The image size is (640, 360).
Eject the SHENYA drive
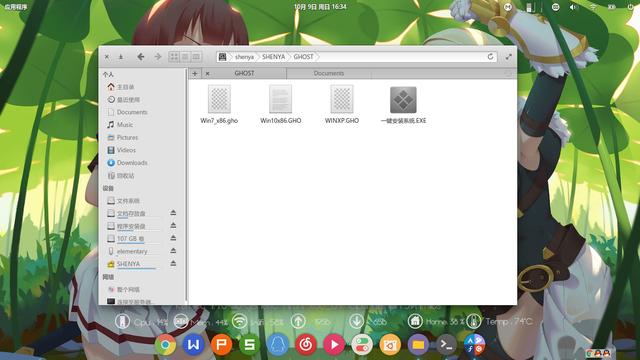tap(173, 263)
